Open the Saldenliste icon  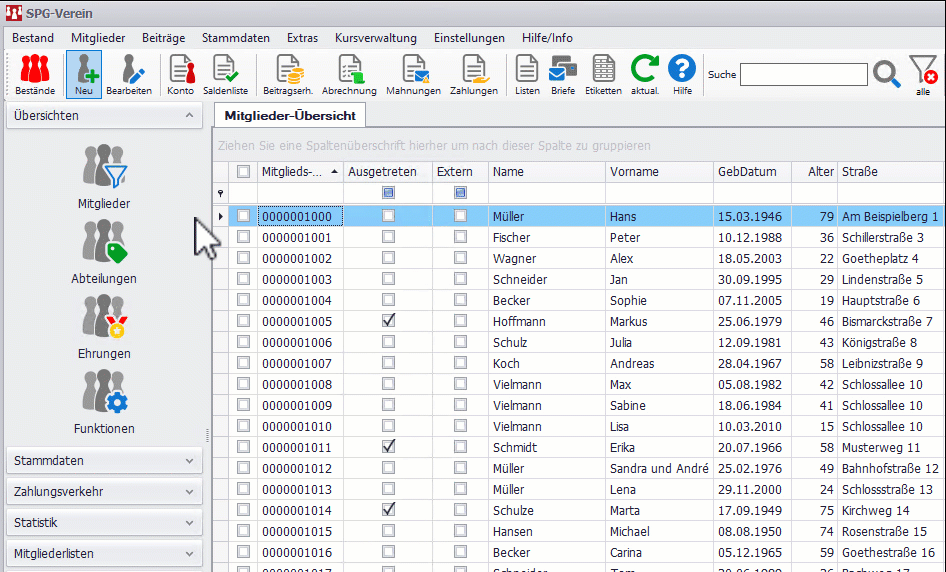(225, 75)
